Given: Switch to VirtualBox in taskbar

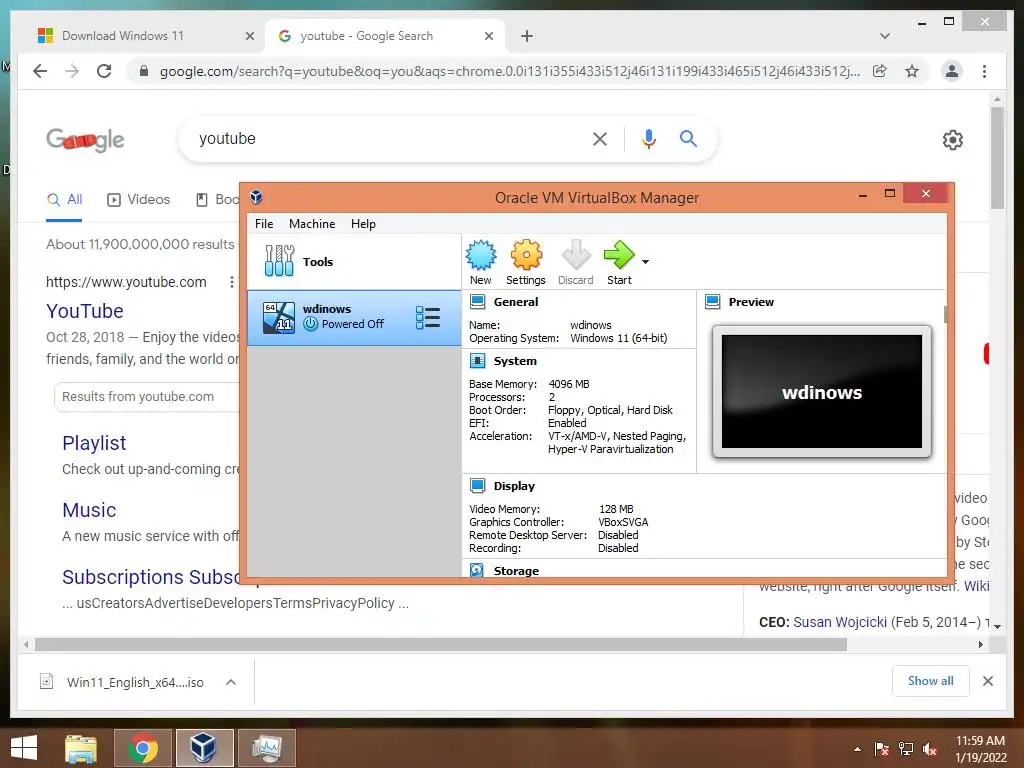Looking at the screenshot, I should coord(204,748).
